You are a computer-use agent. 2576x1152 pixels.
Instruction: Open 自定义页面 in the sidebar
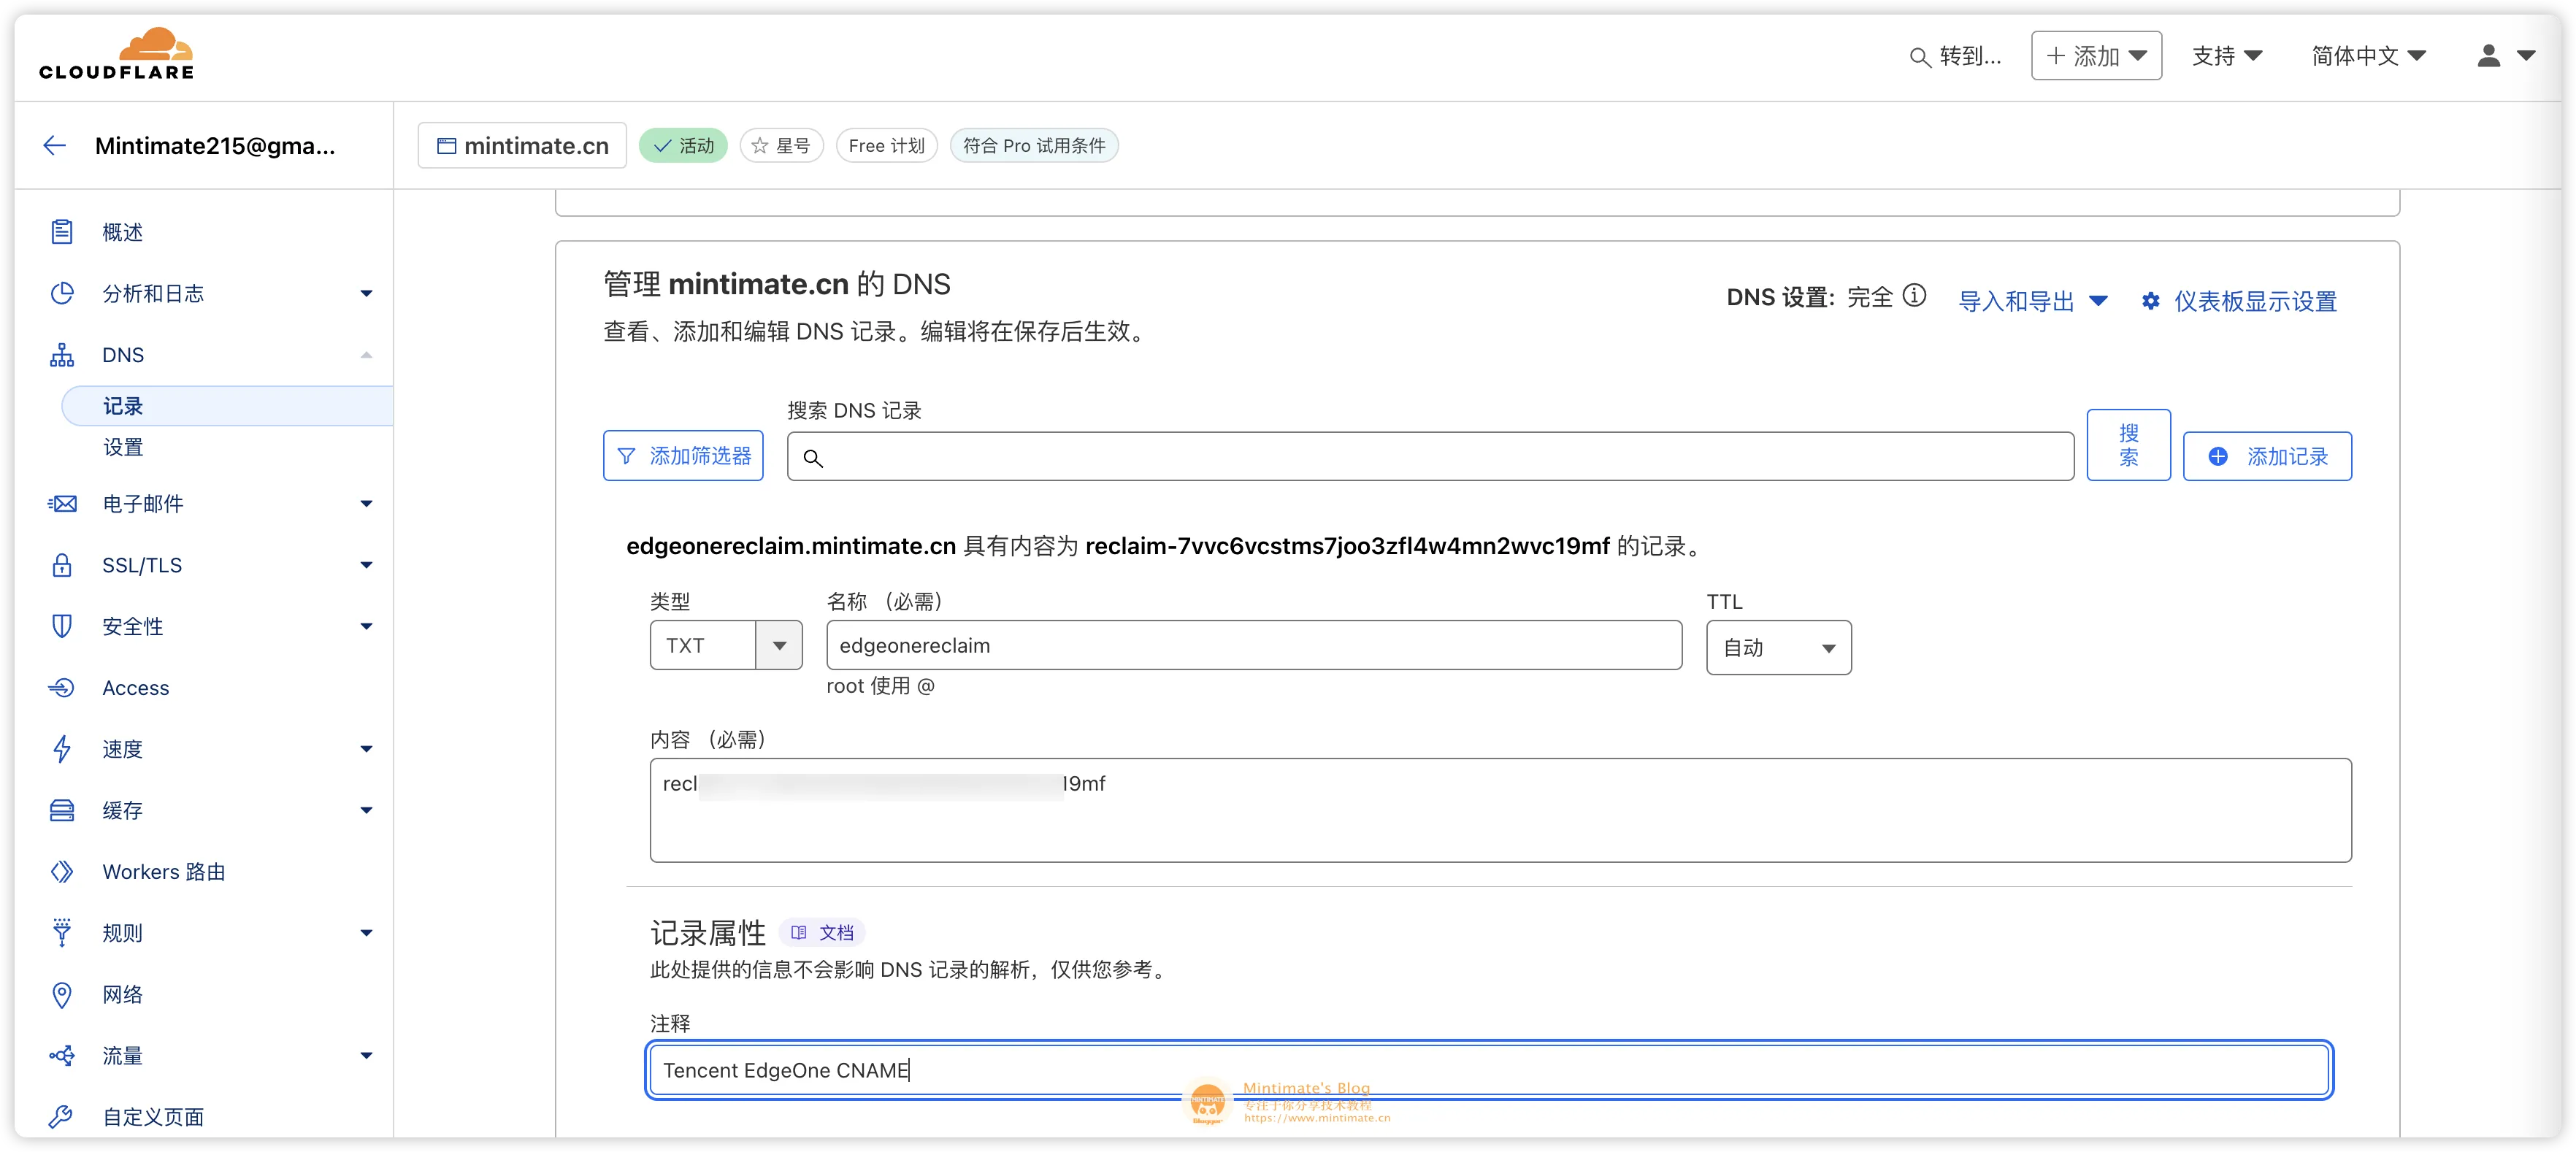pyautogui.click(x=153, y=1117)
